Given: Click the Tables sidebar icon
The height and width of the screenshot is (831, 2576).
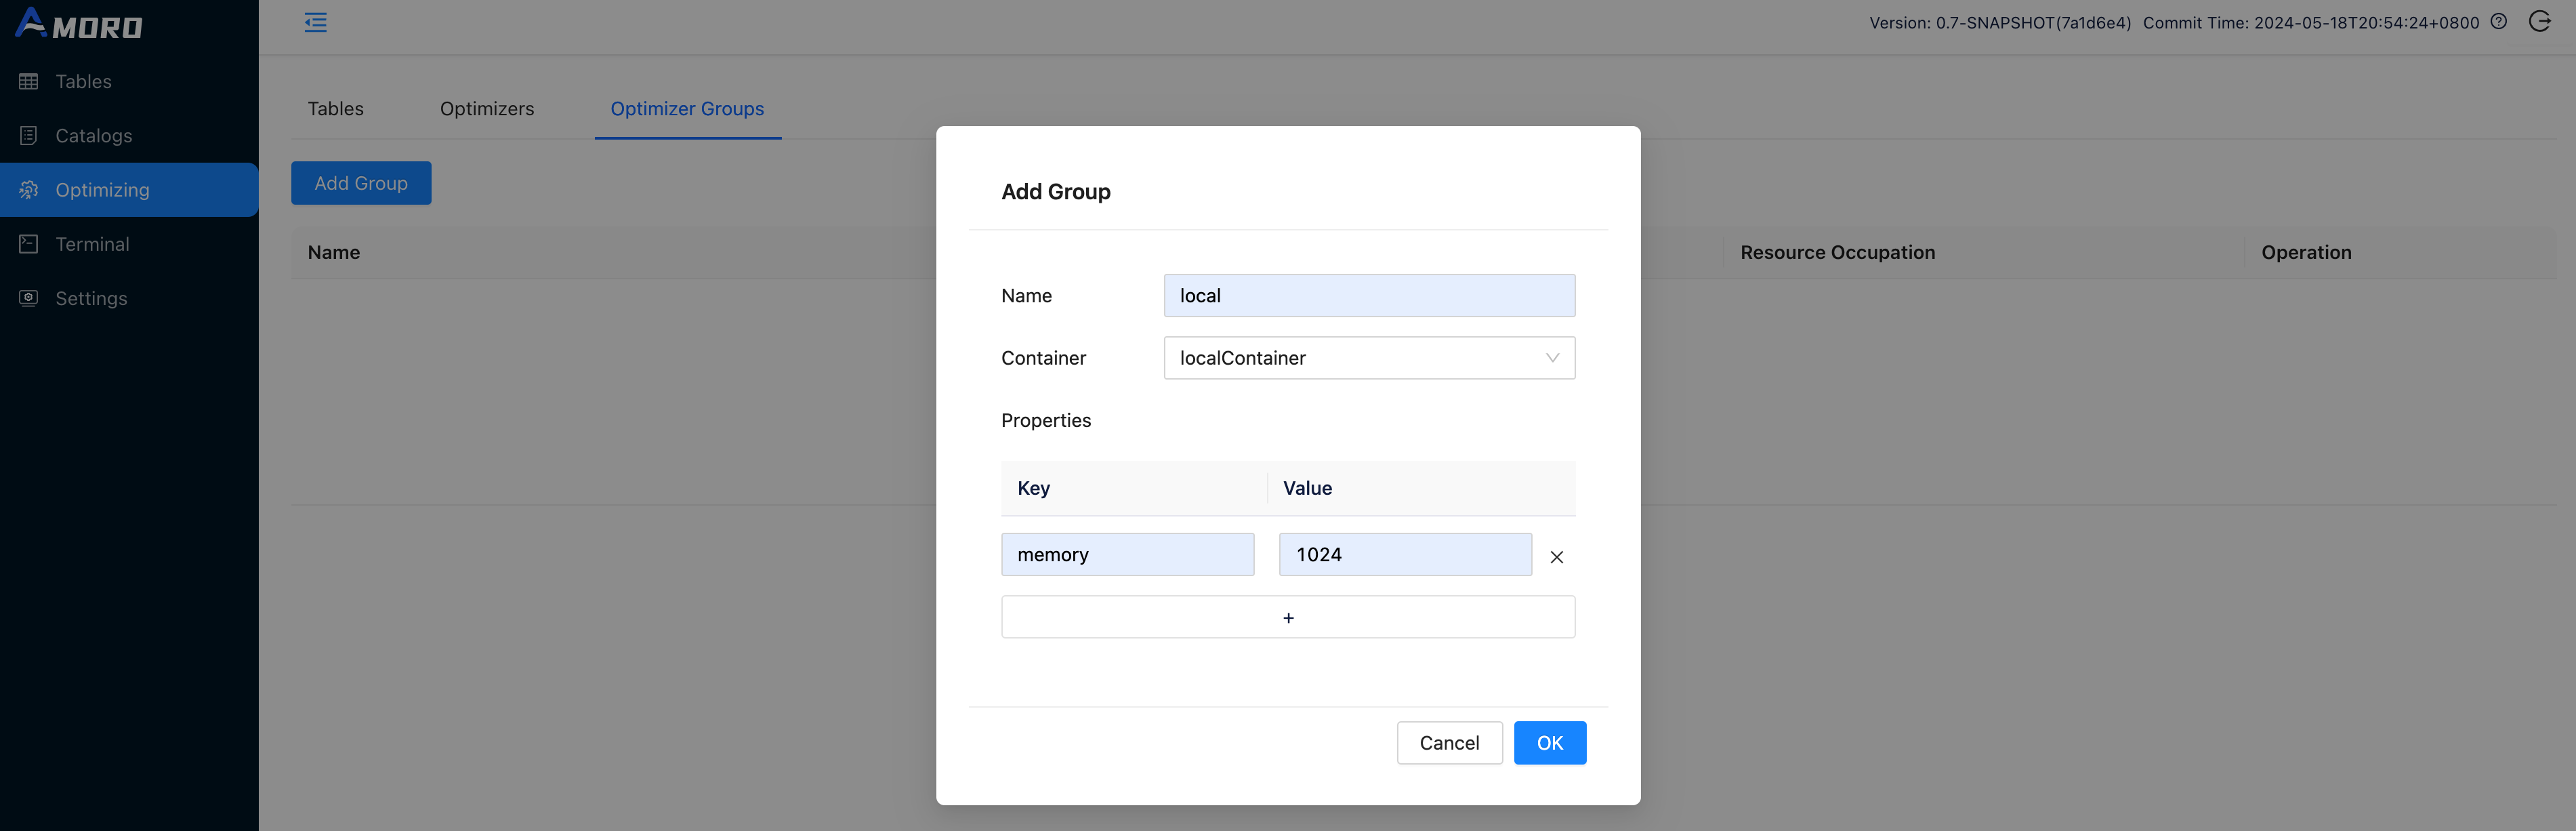Looking at the screenshot, I should 29,82.
